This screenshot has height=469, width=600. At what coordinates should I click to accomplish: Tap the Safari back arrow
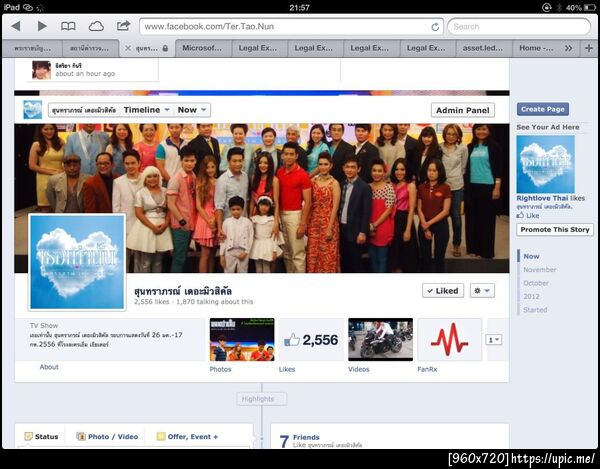(16, 26)
